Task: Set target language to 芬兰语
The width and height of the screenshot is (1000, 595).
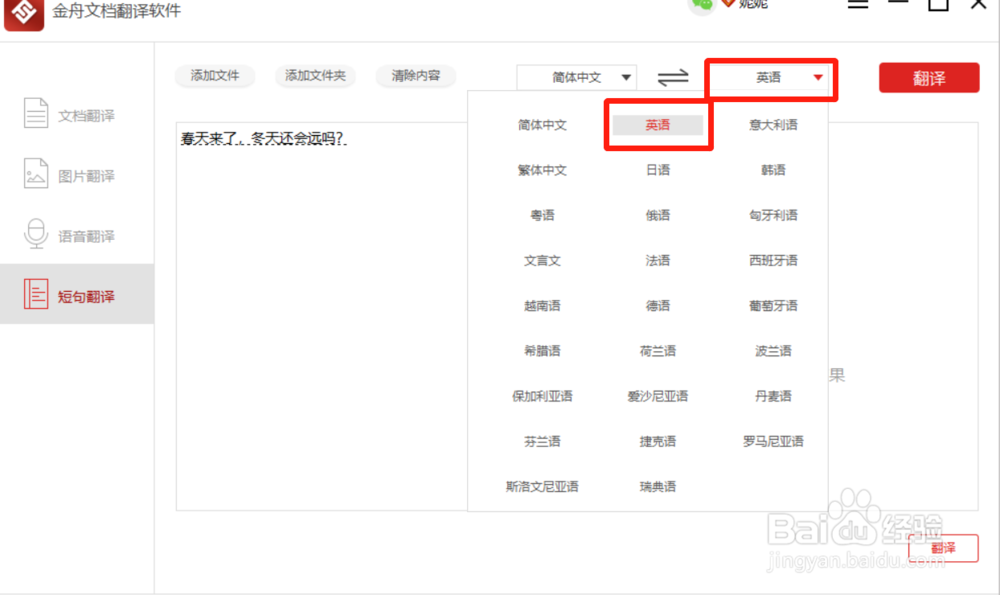Action: point(542,442)
